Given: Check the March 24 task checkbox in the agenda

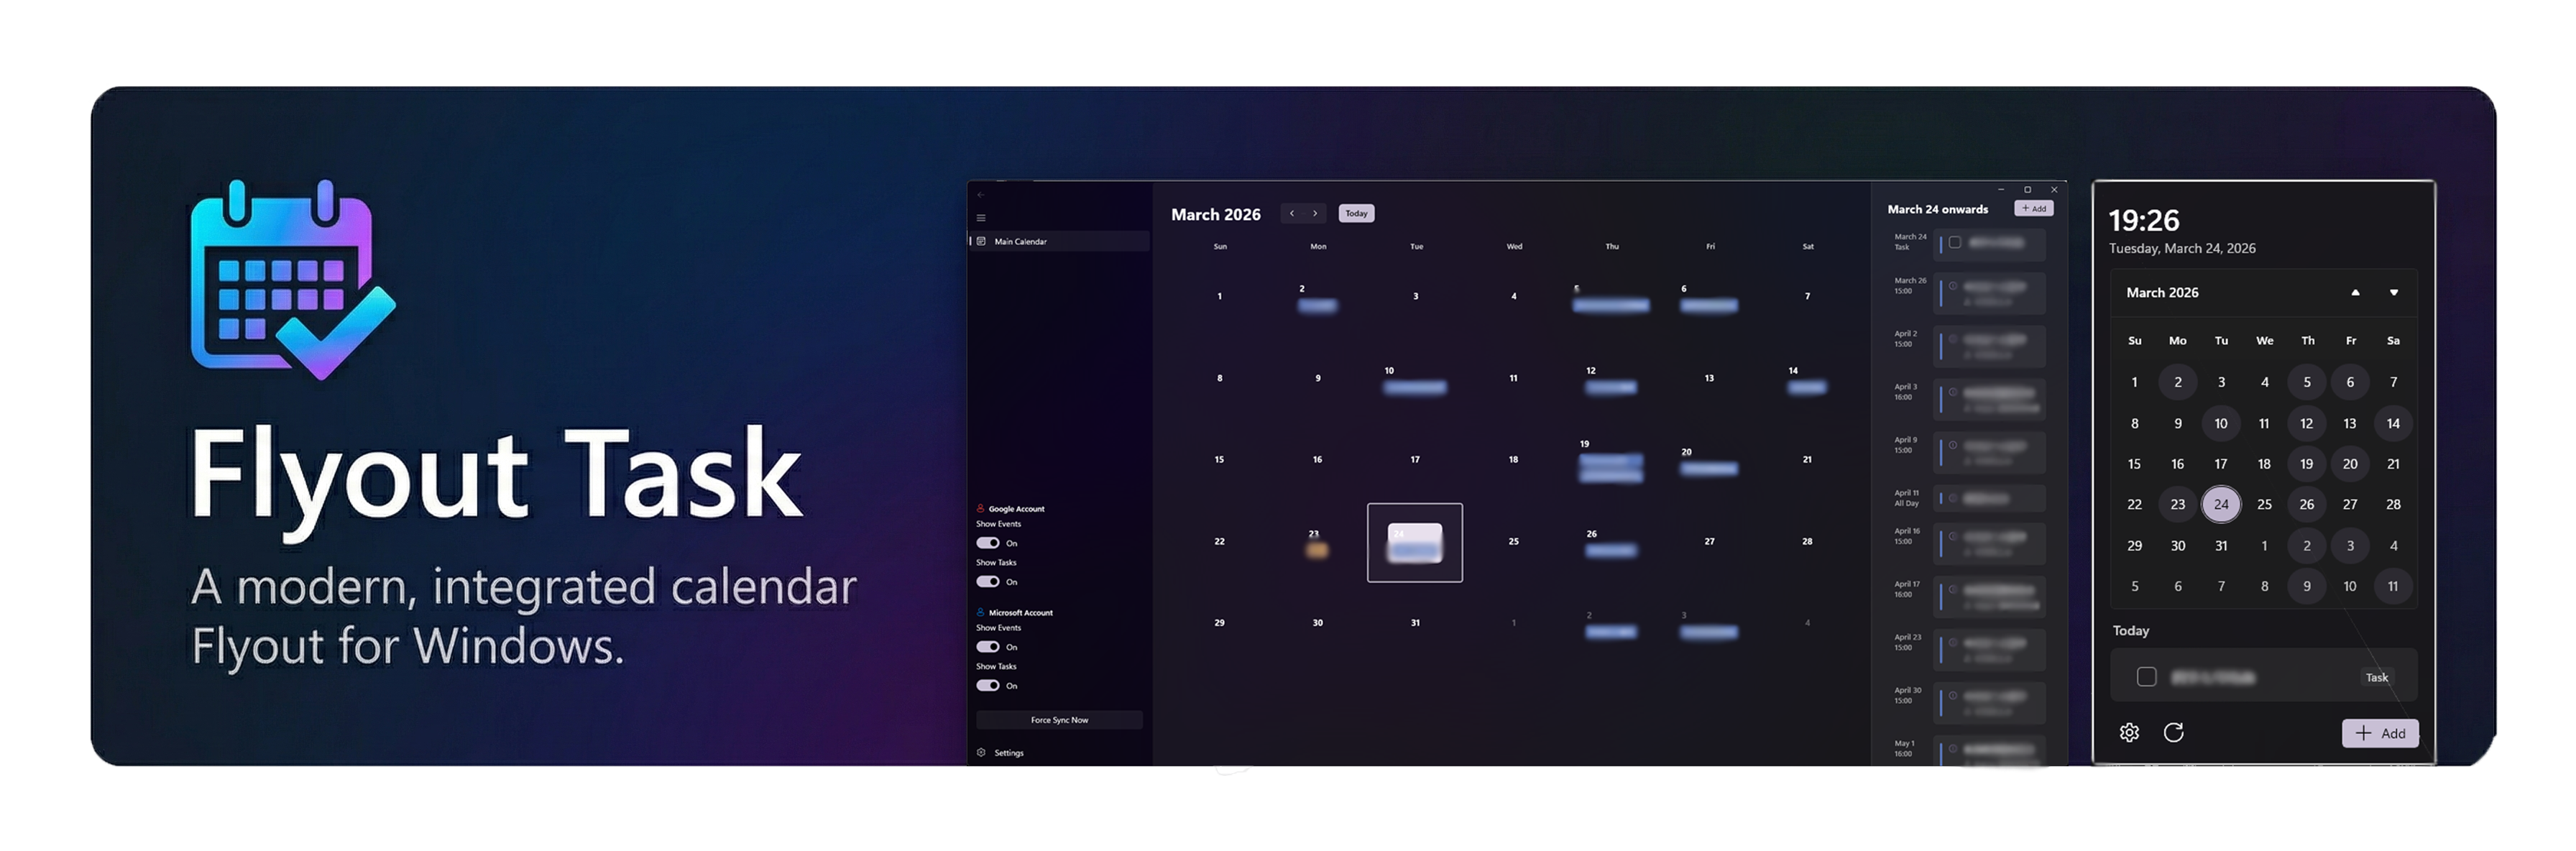Looking at the screenshot, I should pyautogui.click(x=1954, y=242).
